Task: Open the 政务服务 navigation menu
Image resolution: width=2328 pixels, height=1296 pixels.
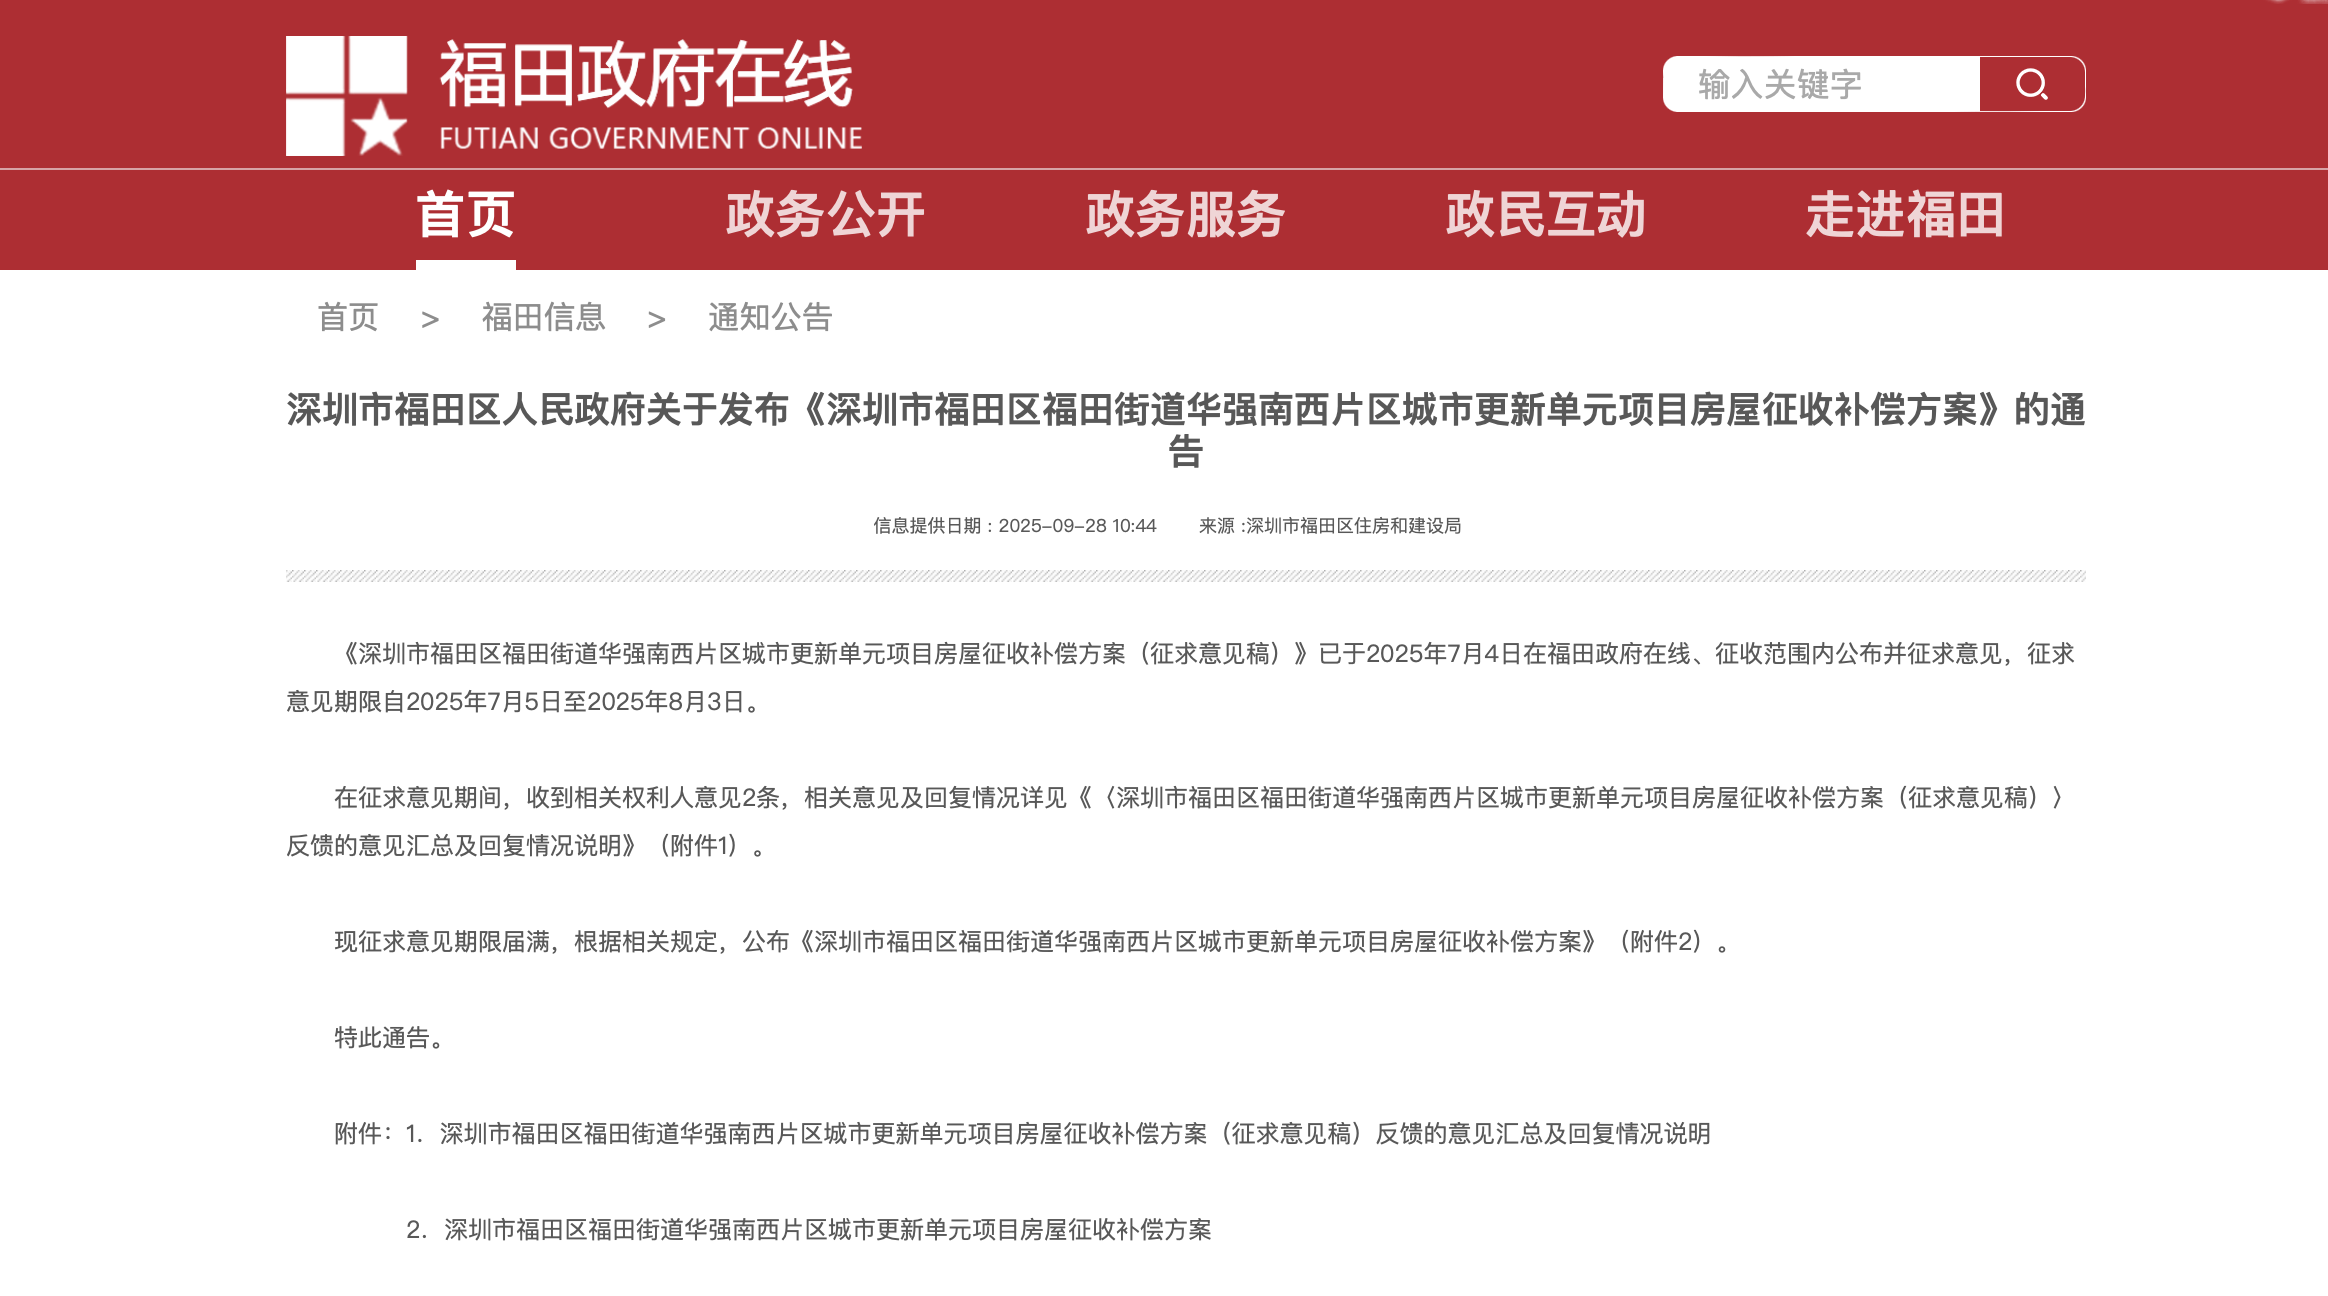Action: pyautogui.click(x=1185, y=216)
